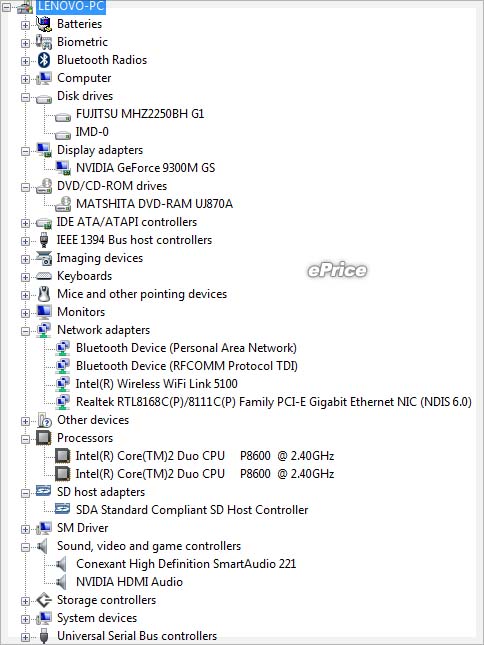Select Bluetooth Device (Personal Area Network)
The height and width of the screenshot is (645, 484).
[x=186, y=348]
